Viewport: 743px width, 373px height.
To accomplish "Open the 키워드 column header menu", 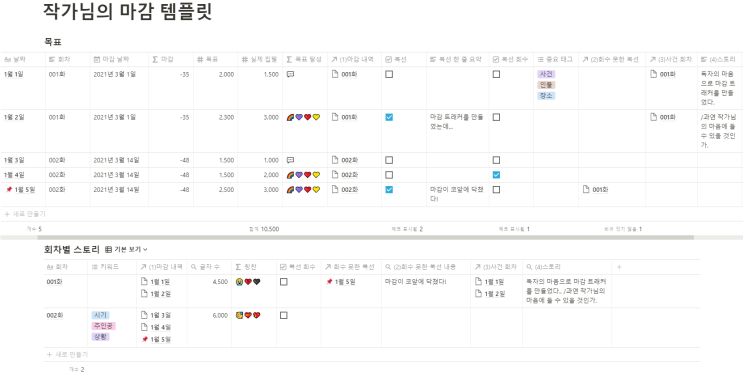I will pyautogui.click(x=112, y=267).
